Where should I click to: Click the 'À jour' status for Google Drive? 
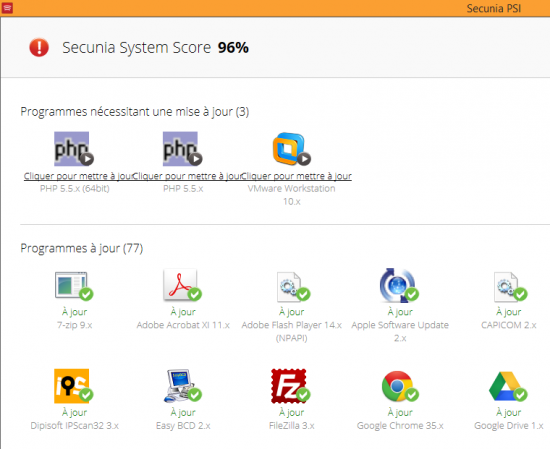point(509,412)
